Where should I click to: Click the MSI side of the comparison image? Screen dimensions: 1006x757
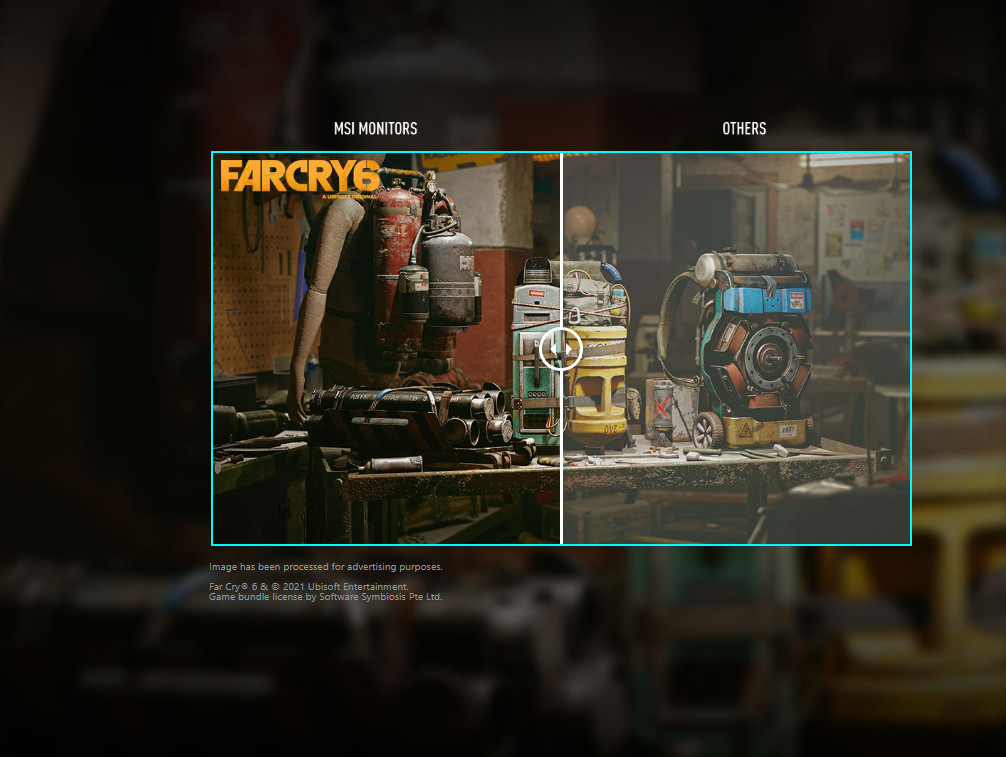point(386,348)
